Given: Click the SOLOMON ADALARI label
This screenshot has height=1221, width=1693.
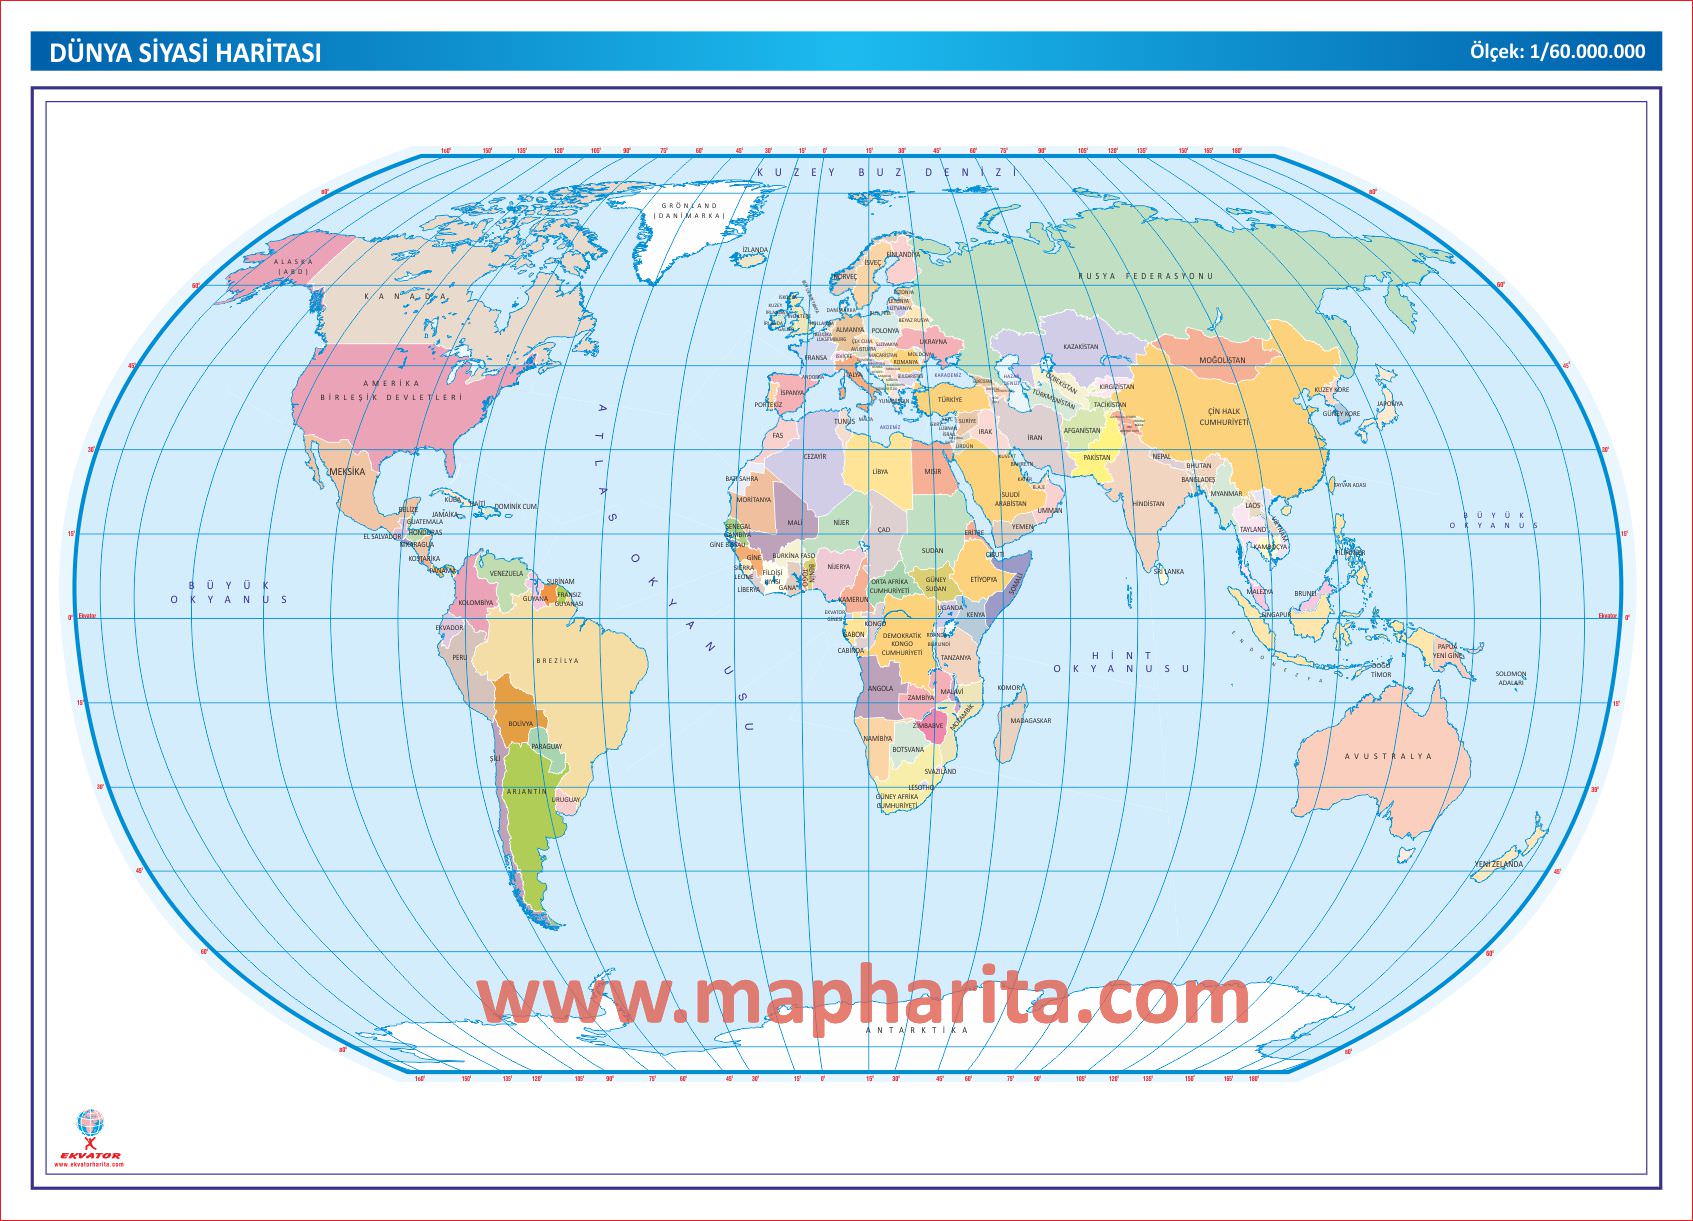Looking at the screenshot, I should click(1511, 678).
